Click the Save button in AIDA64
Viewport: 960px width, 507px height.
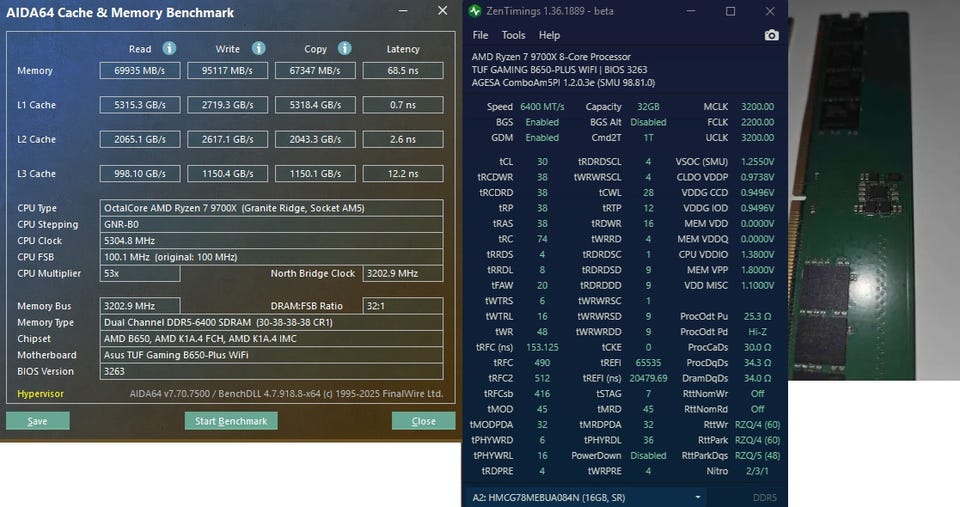37,421
